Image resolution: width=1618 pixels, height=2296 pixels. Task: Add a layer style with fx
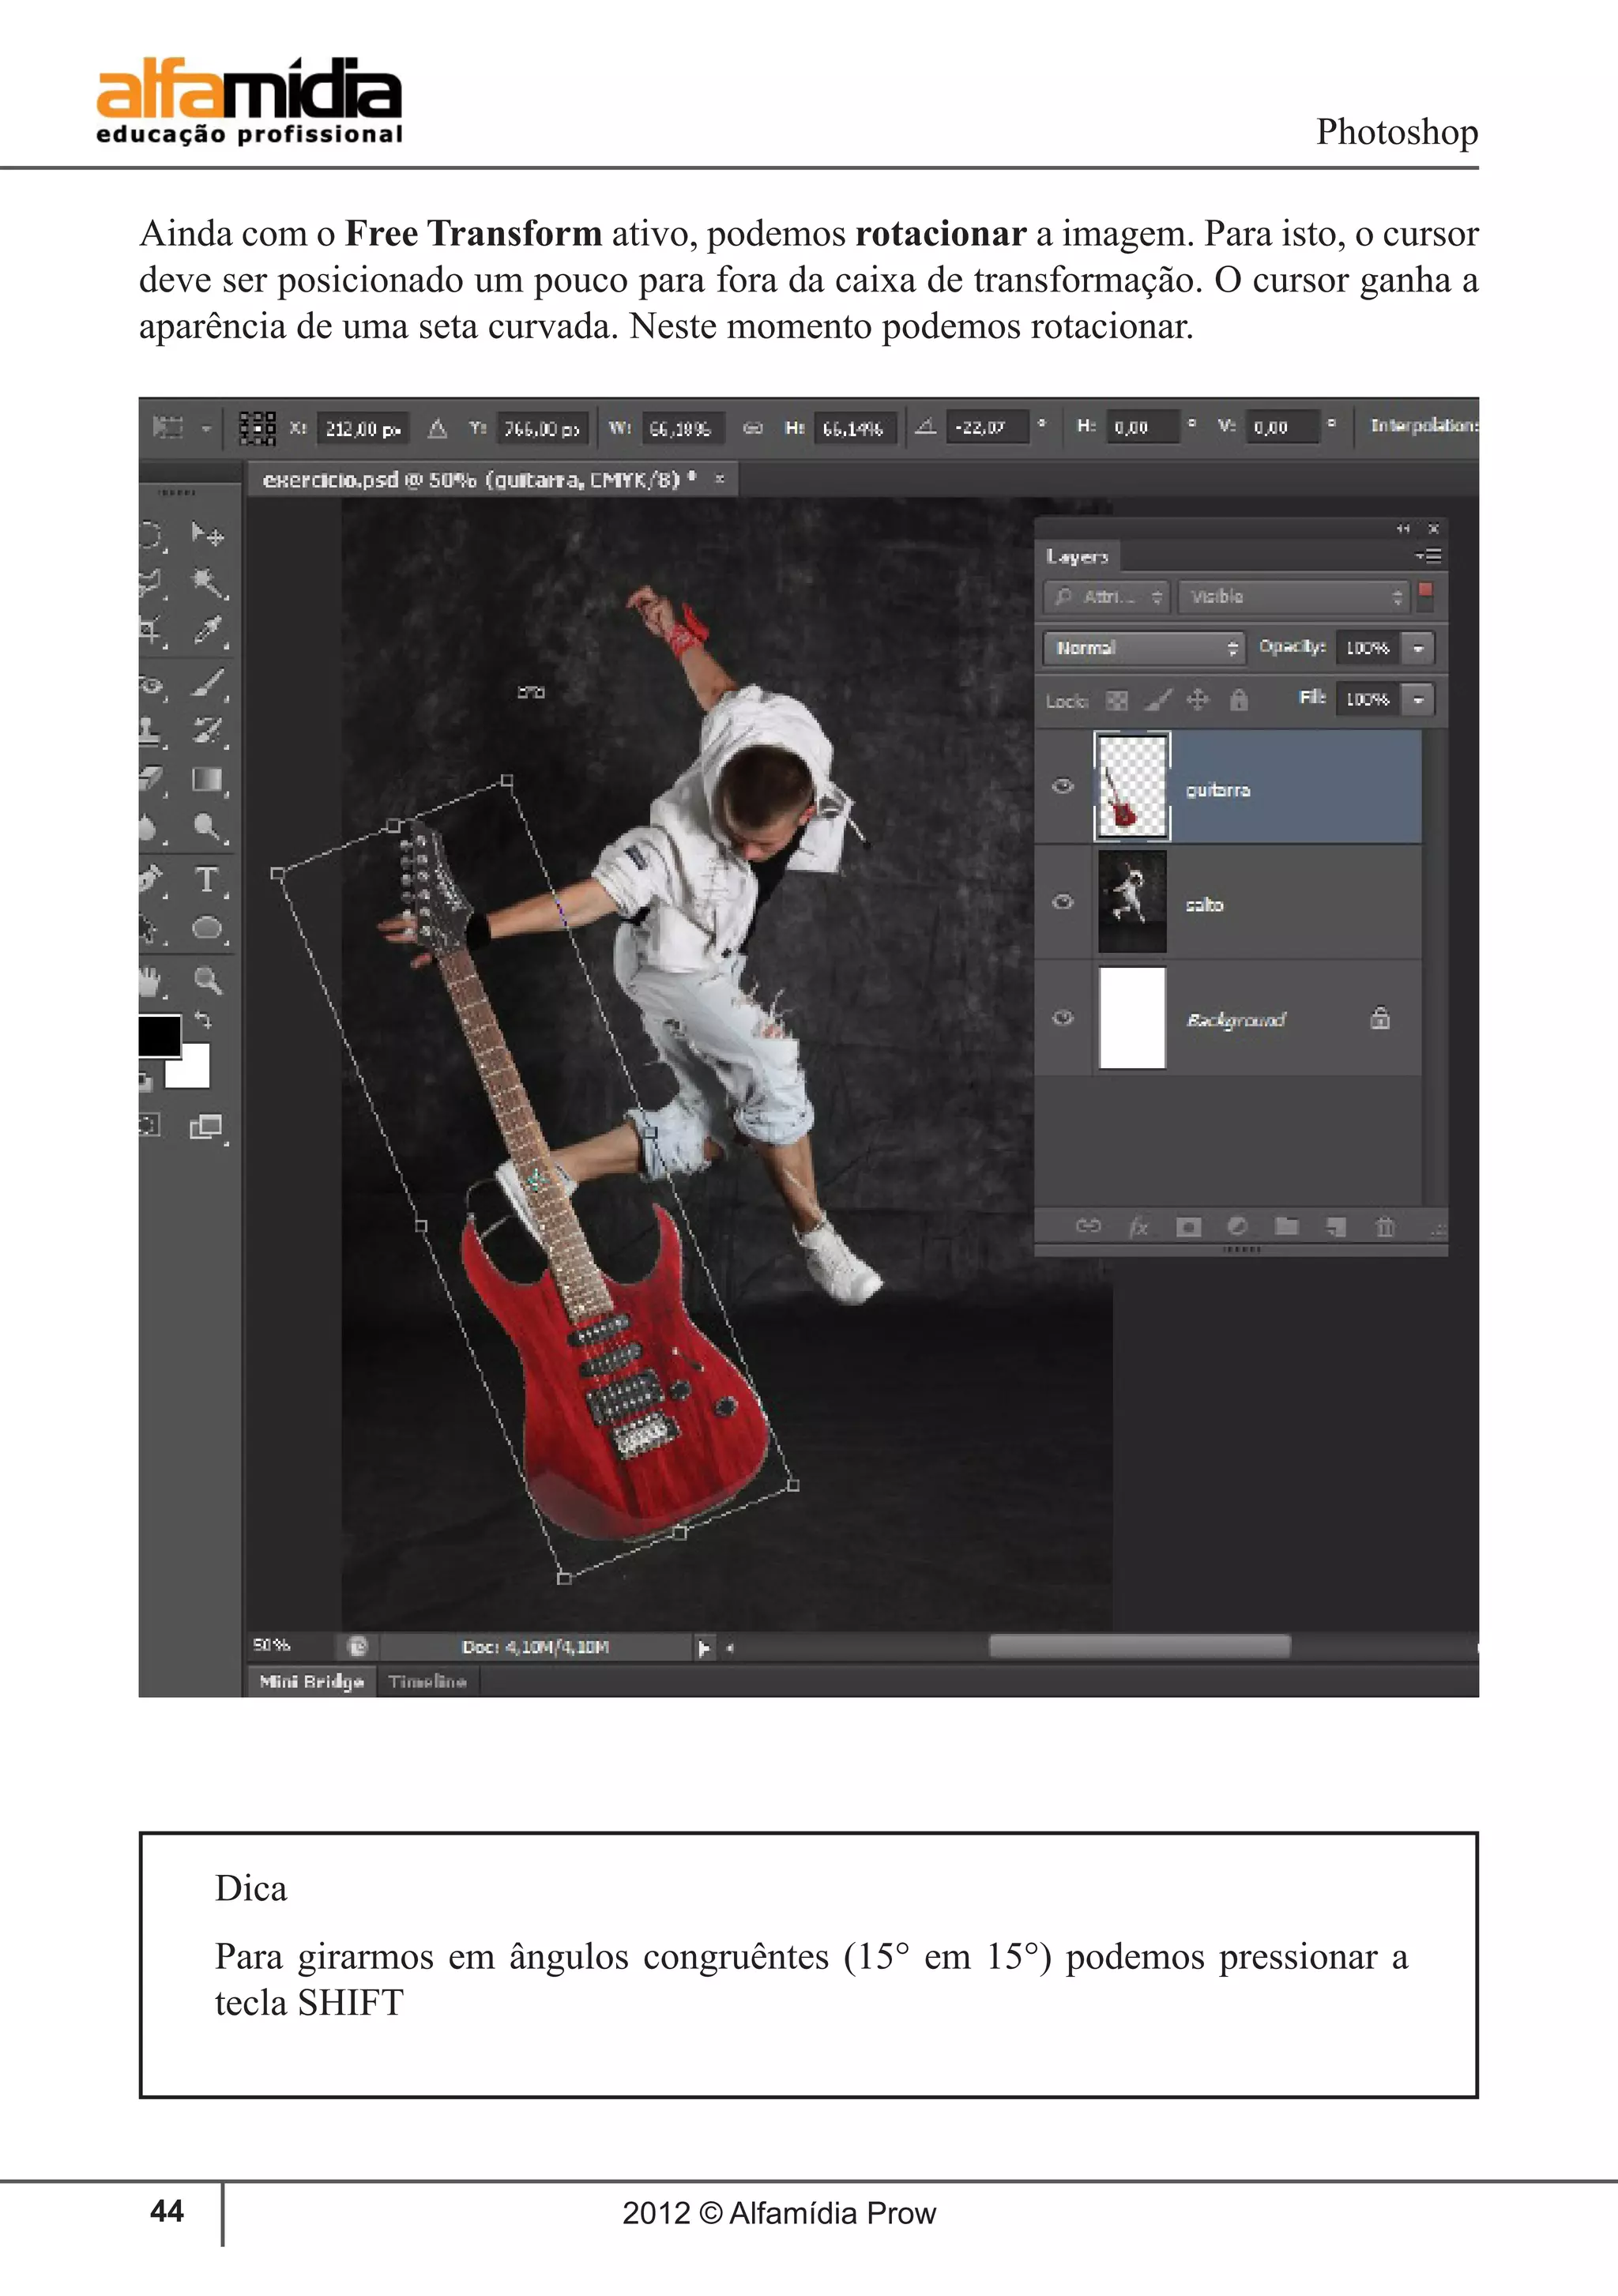[x=1138, y=1226]
